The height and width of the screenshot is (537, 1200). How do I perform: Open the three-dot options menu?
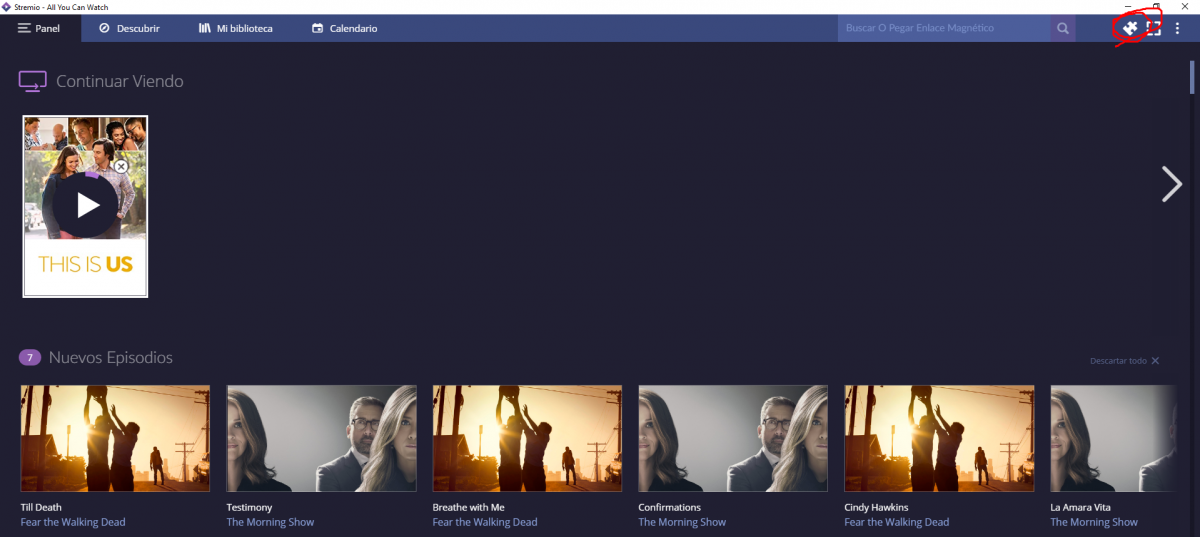pos(1178,28)
